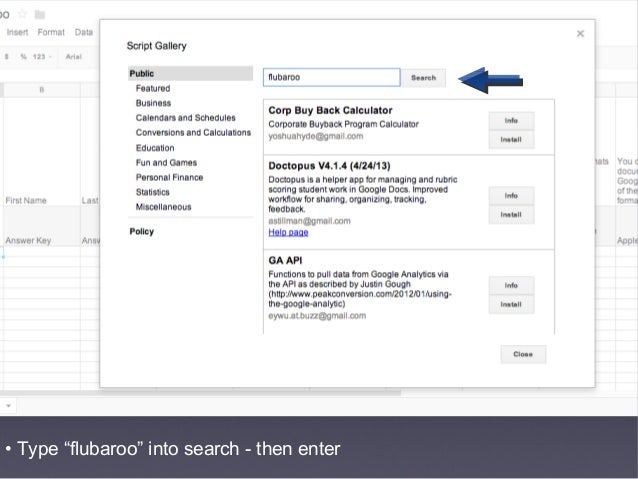Select Corp Buy Back Calculator title
Viewport: 638px width, 479px height.
[x=330, y=110]
